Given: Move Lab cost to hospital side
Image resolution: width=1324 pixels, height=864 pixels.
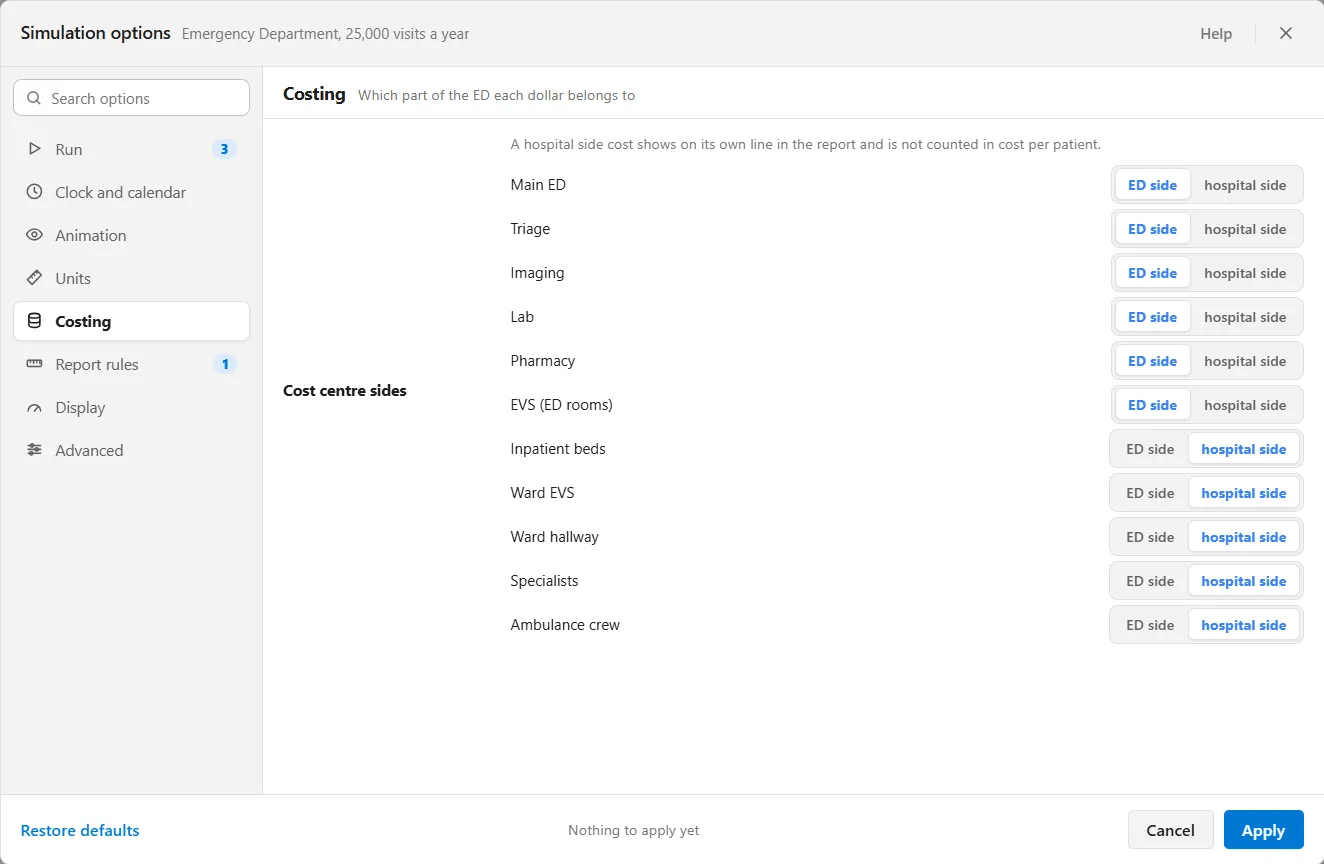Looking at the screenshot, I should click(x=1245, y=317).
